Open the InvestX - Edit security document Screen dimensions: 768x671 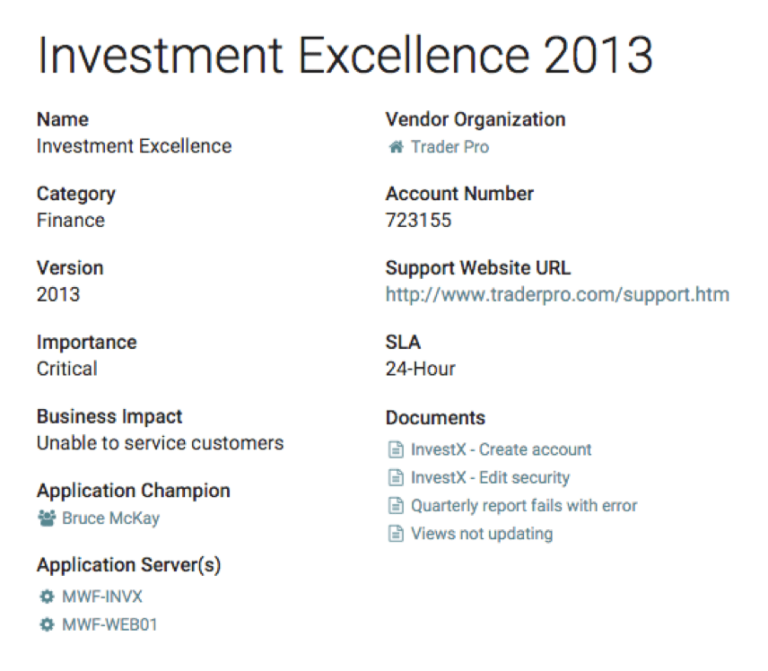click(x=490, y=478)
